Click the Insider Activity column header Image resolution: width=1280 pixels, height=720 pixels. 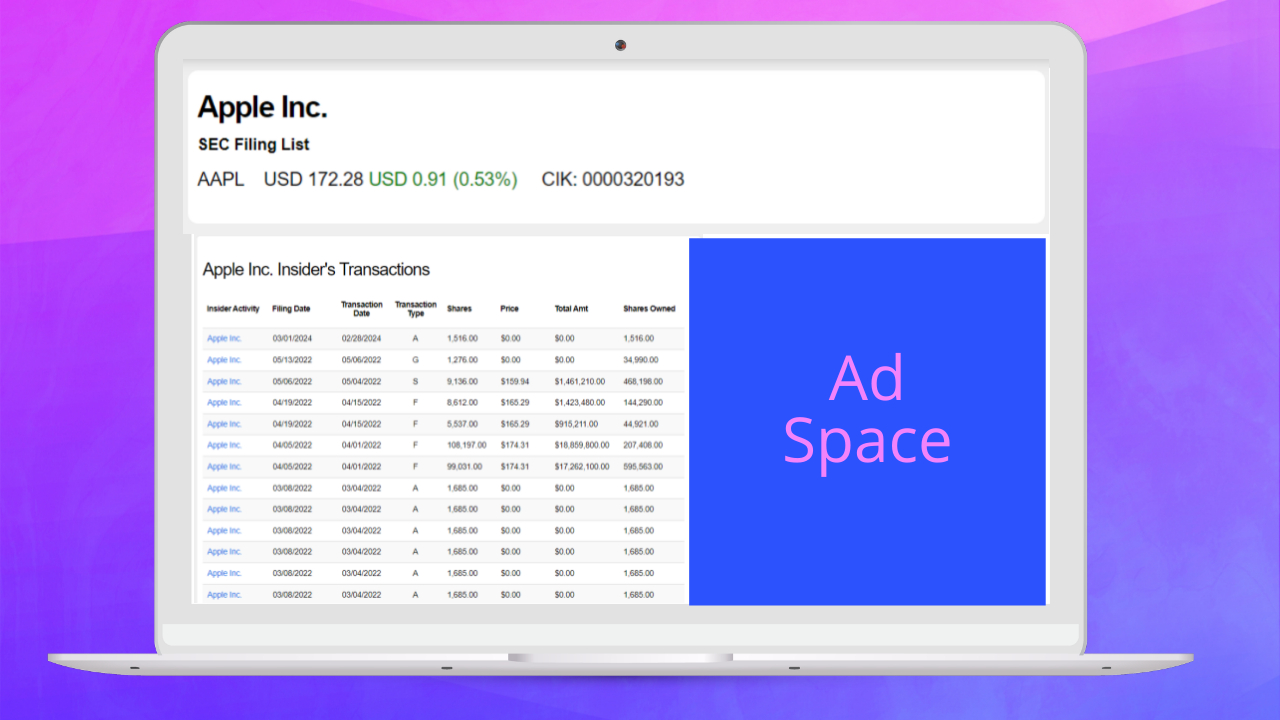pos(232,308)
